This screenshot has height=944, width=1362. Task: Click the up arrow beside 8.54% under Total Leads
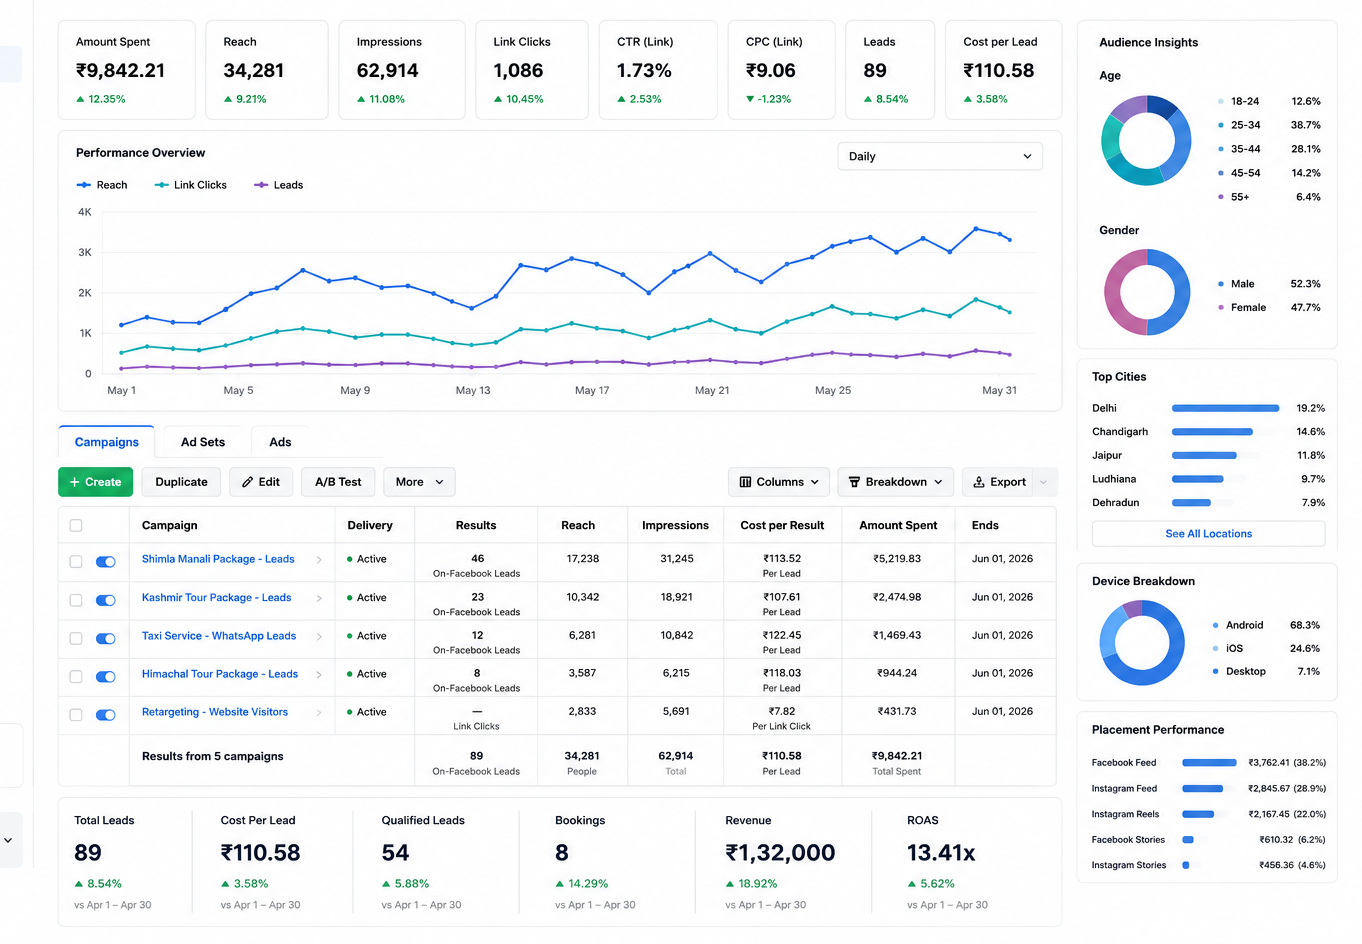79,884
